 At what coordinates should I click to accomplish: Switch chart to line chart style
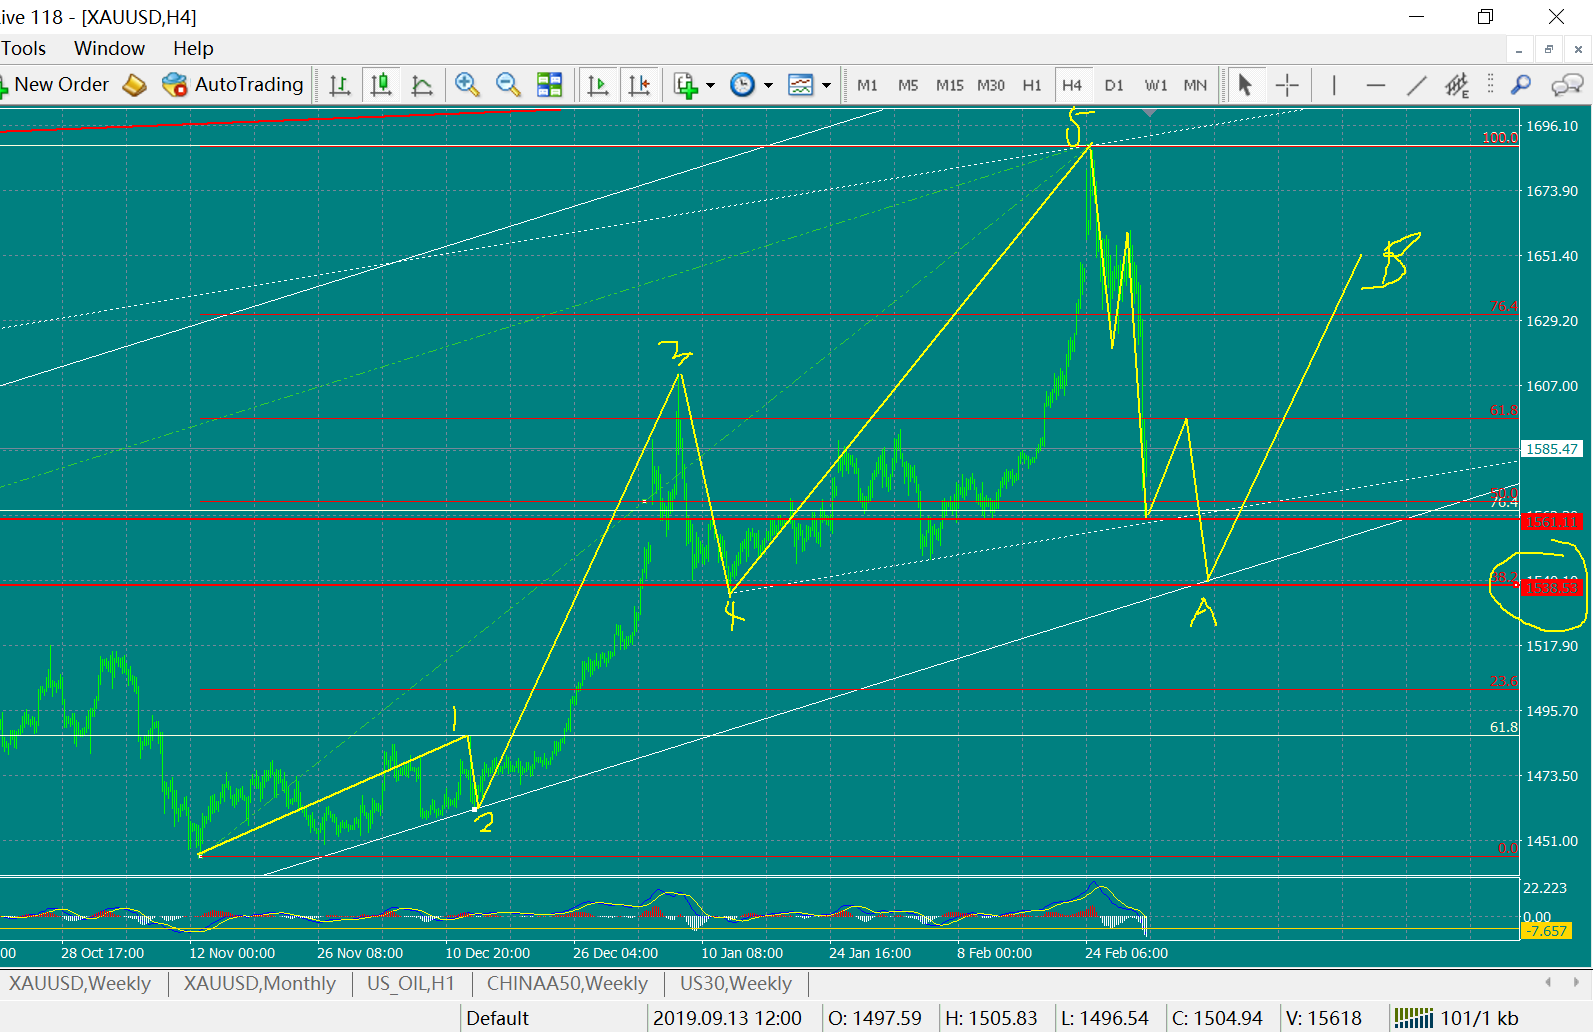422,85
